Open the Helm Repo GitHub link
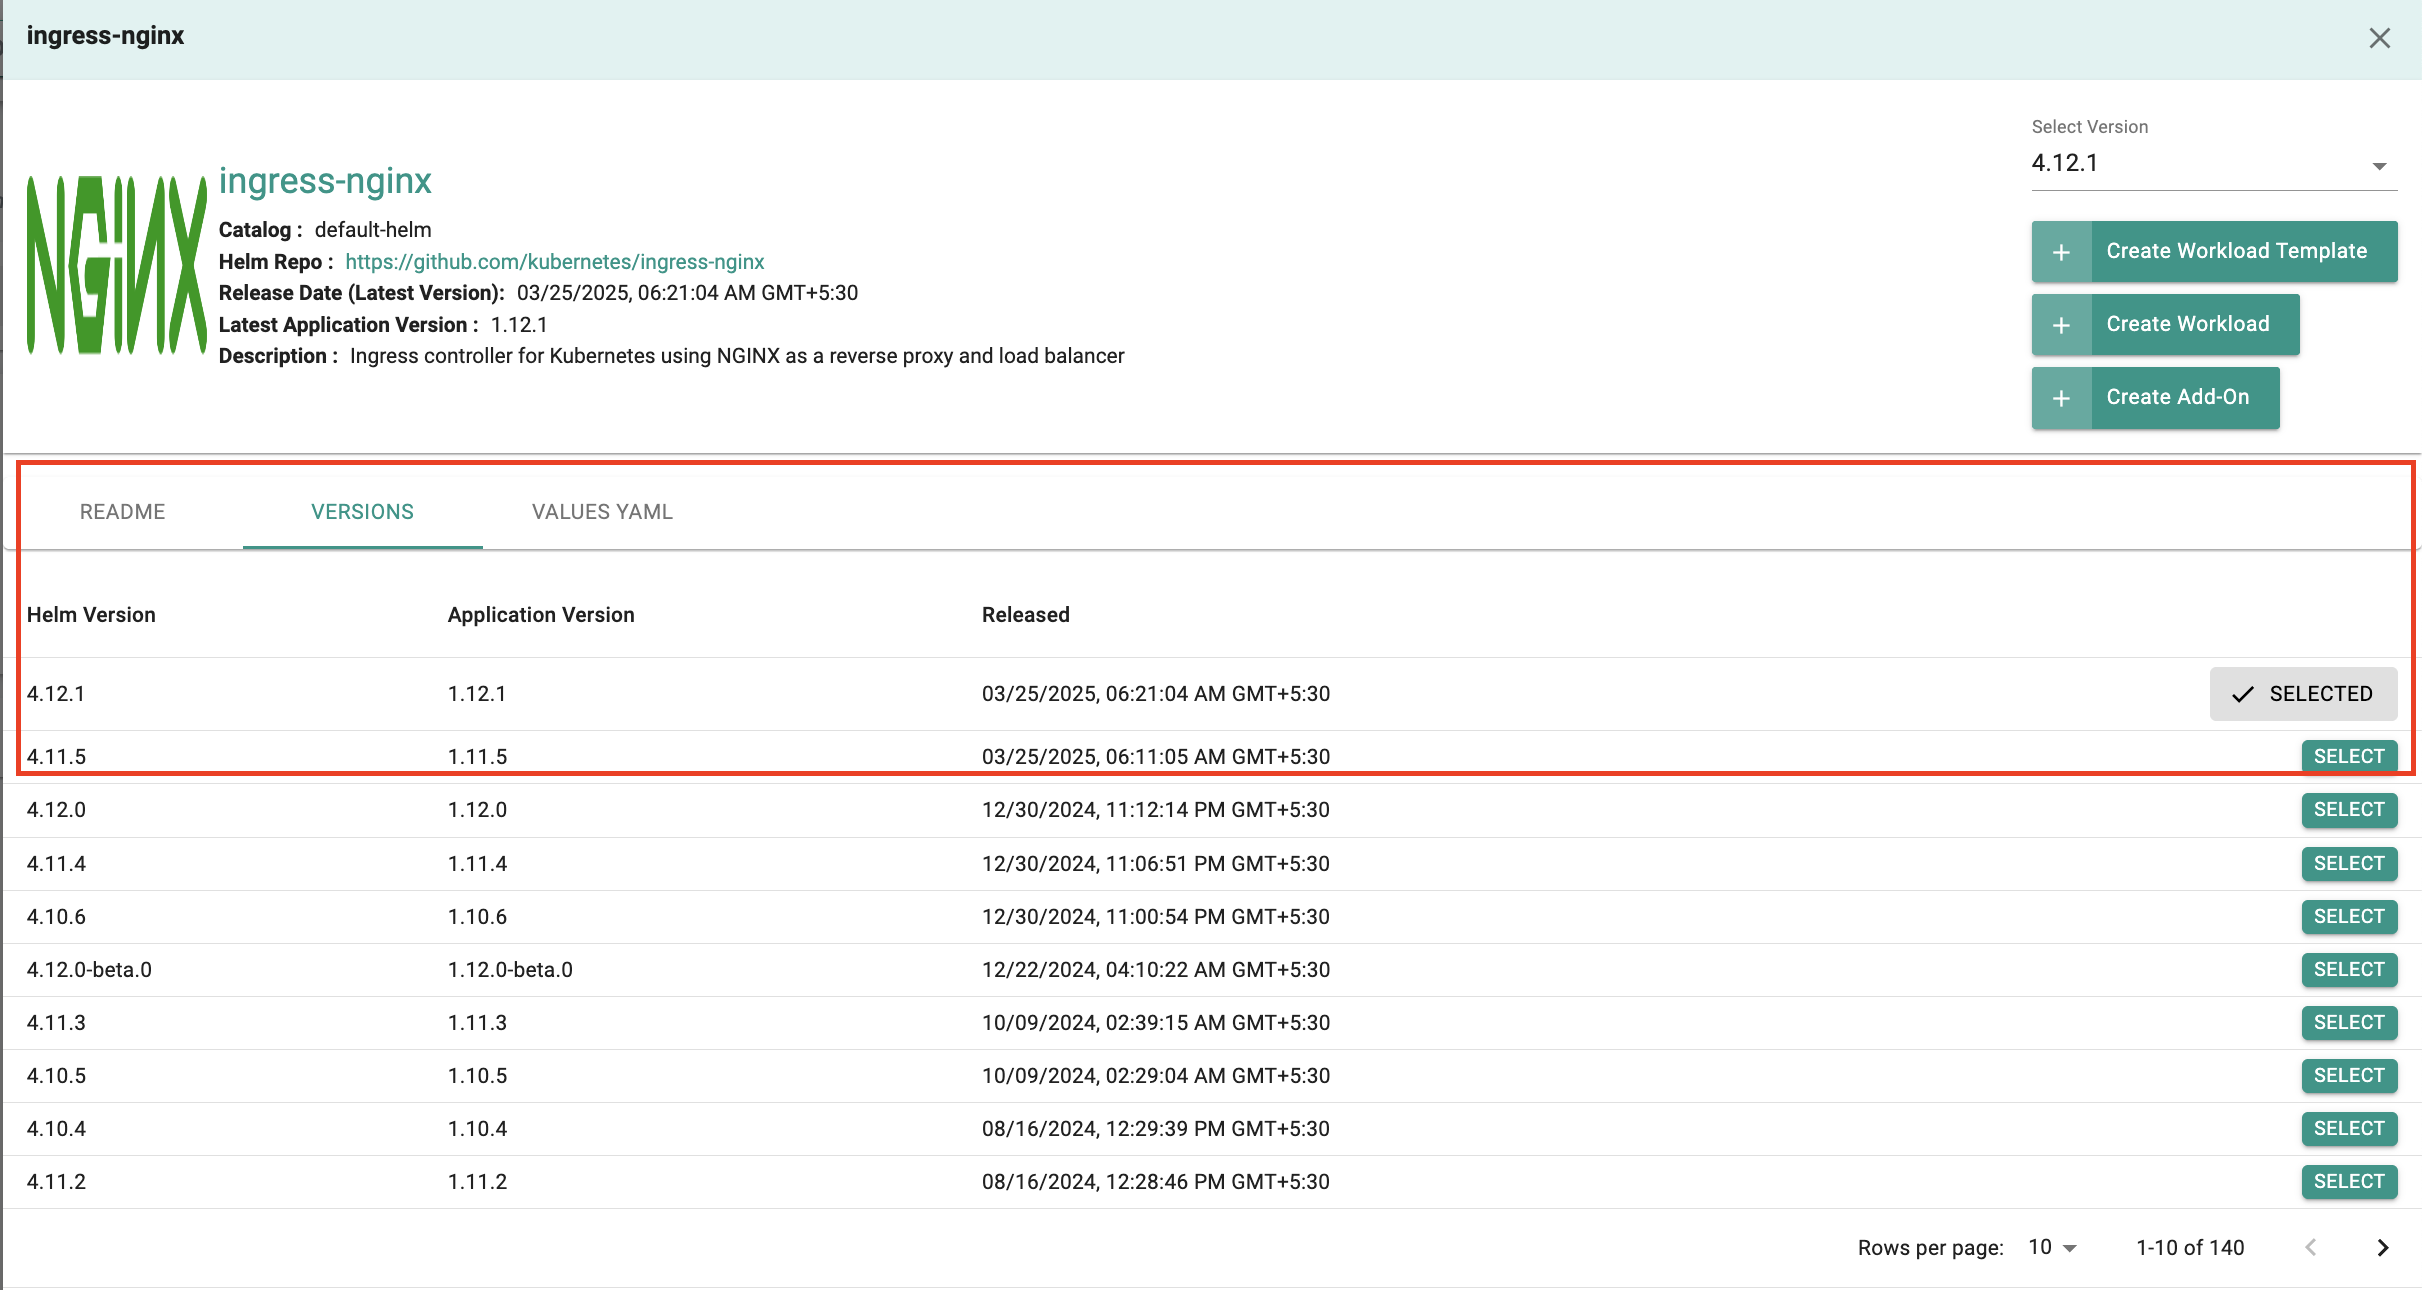Viewport: 2422px width, 1290px height. 554,262
